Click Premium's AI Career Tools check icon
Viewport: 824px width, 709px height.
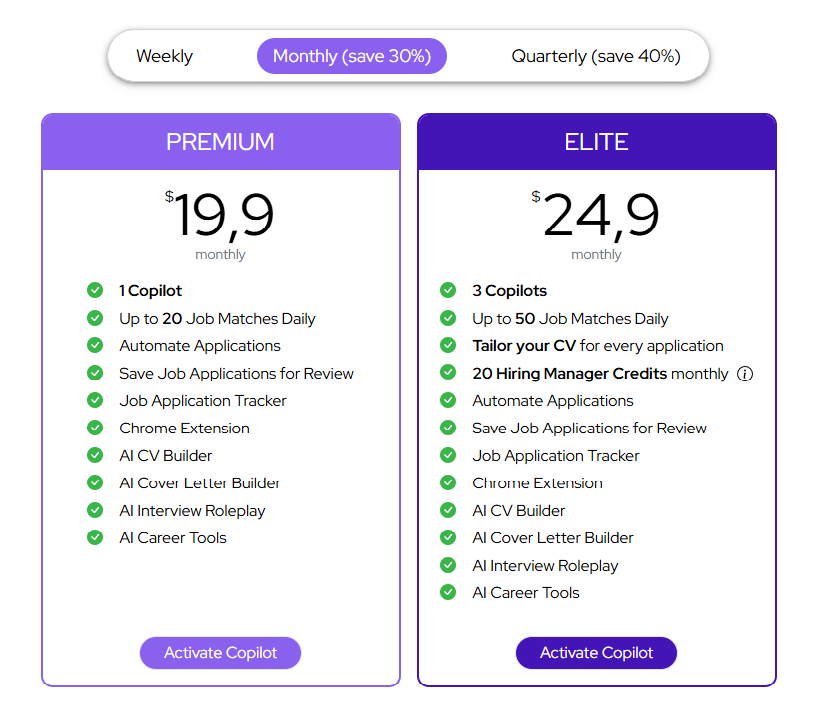click(x=95, y=538)
